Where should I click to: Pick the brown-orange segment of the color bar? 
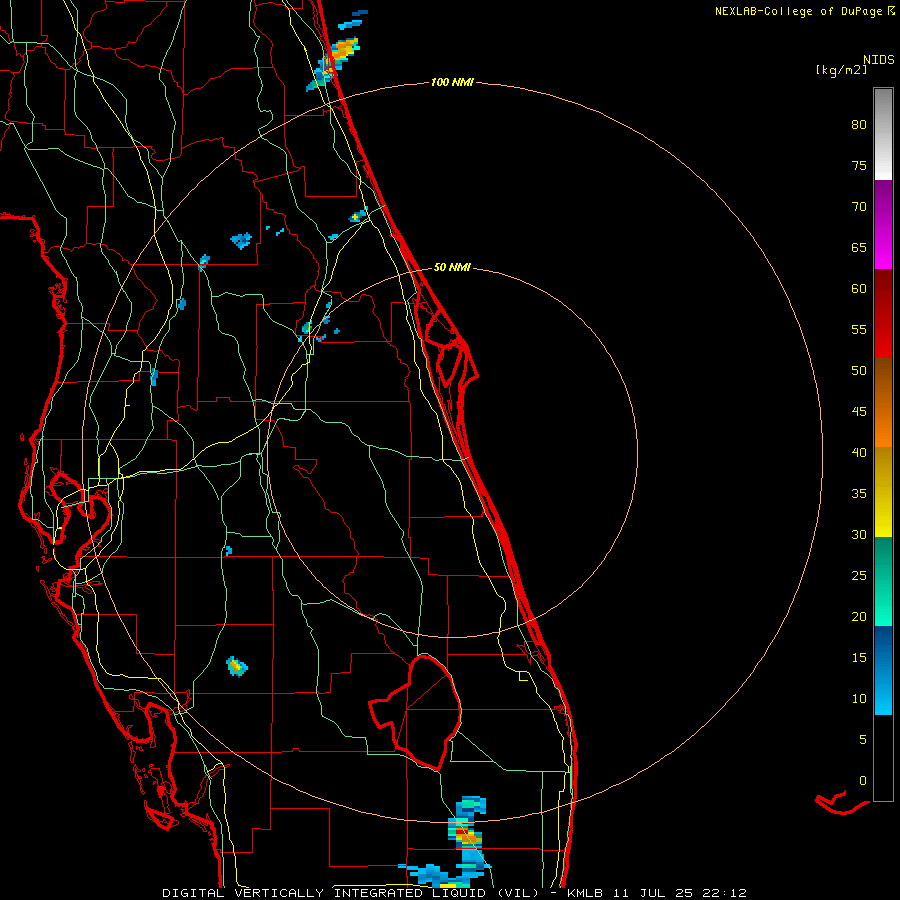883,402
